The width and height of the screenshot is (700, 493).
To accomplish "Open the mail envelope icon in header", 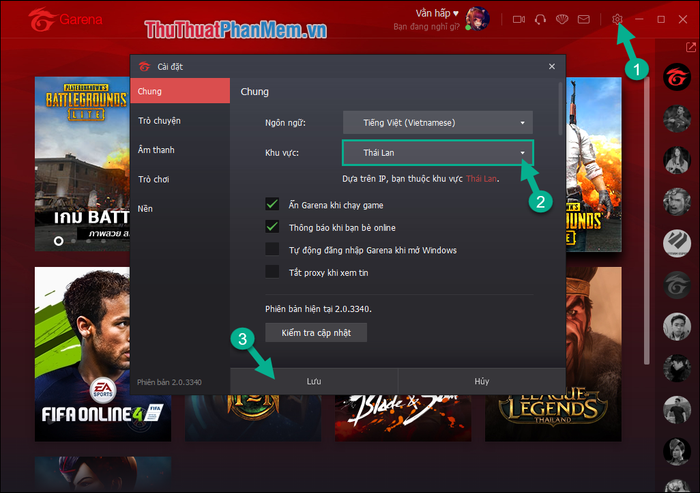I will coord(583,19).
